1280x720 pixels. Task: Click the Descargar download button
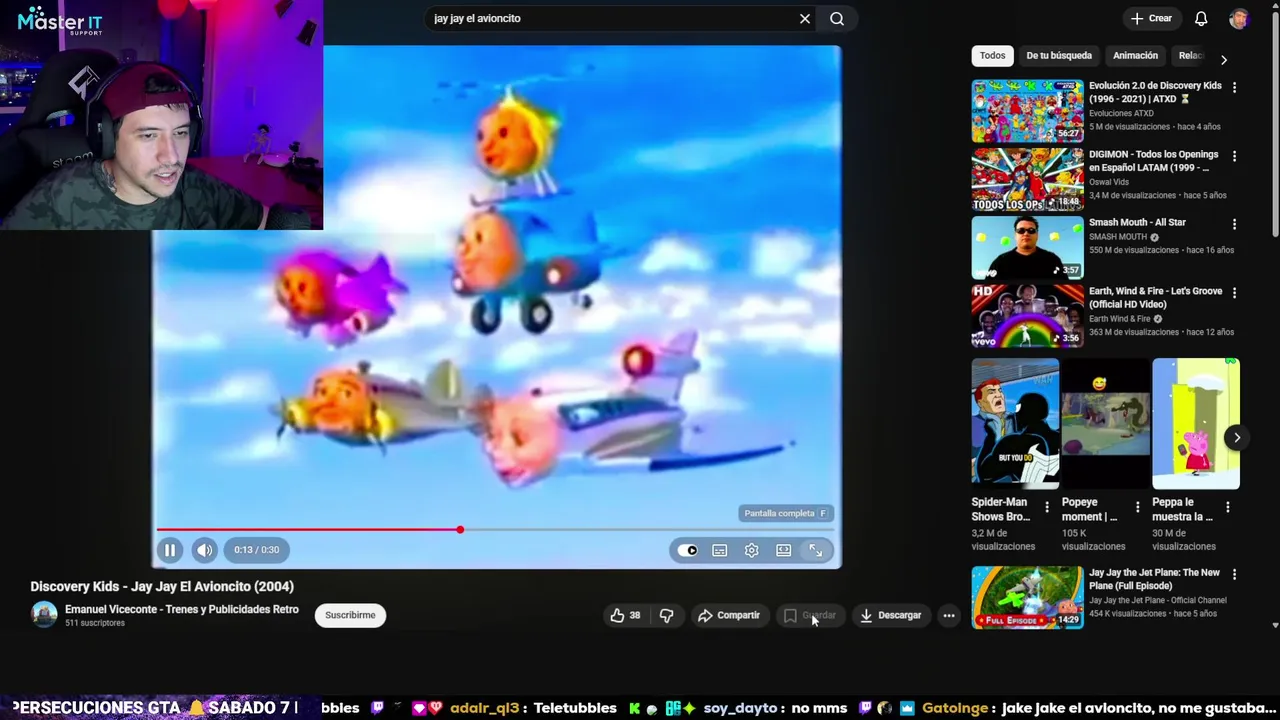(890, 616)
